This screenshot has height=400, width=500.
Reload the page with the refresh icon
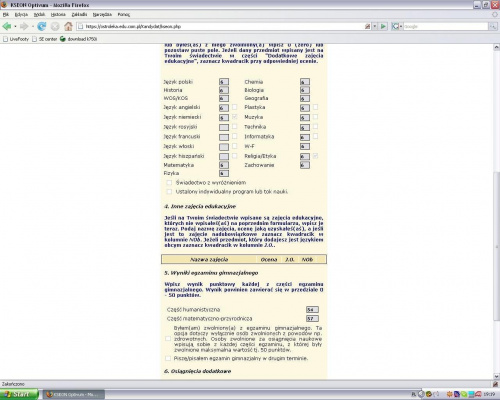coord(42,26)
